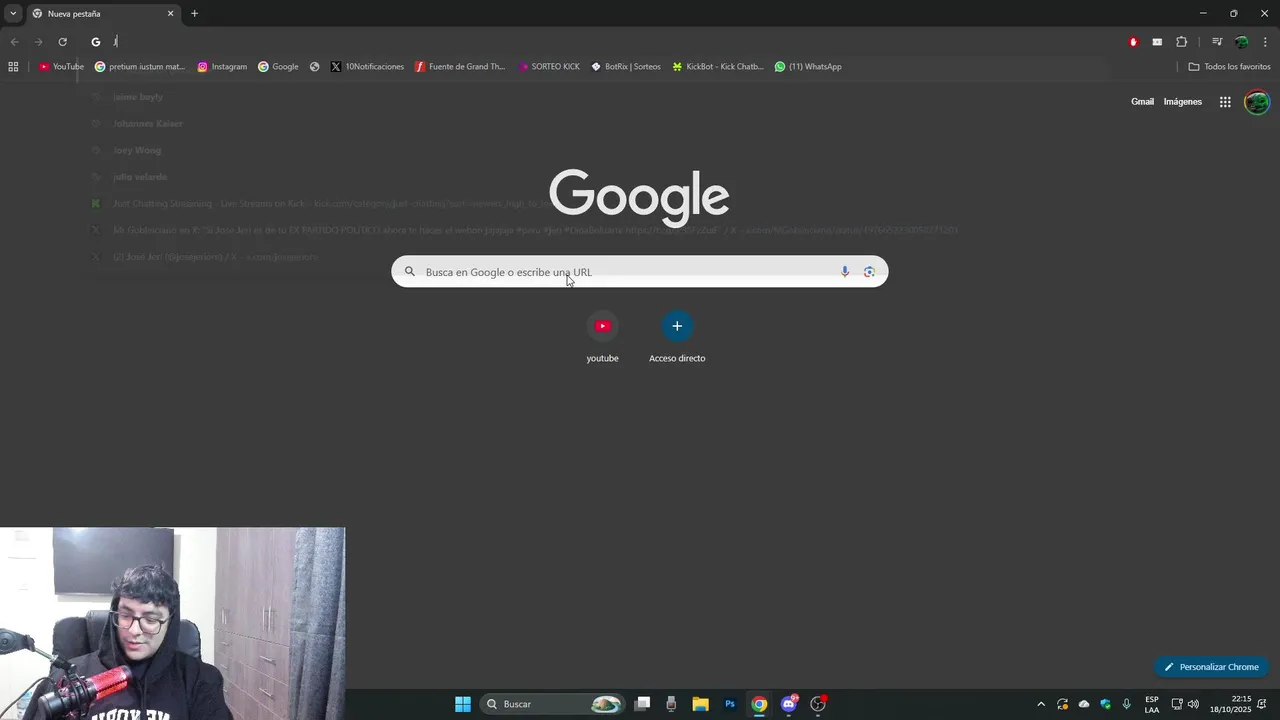Focus the Google search input field

coord(639,272)
